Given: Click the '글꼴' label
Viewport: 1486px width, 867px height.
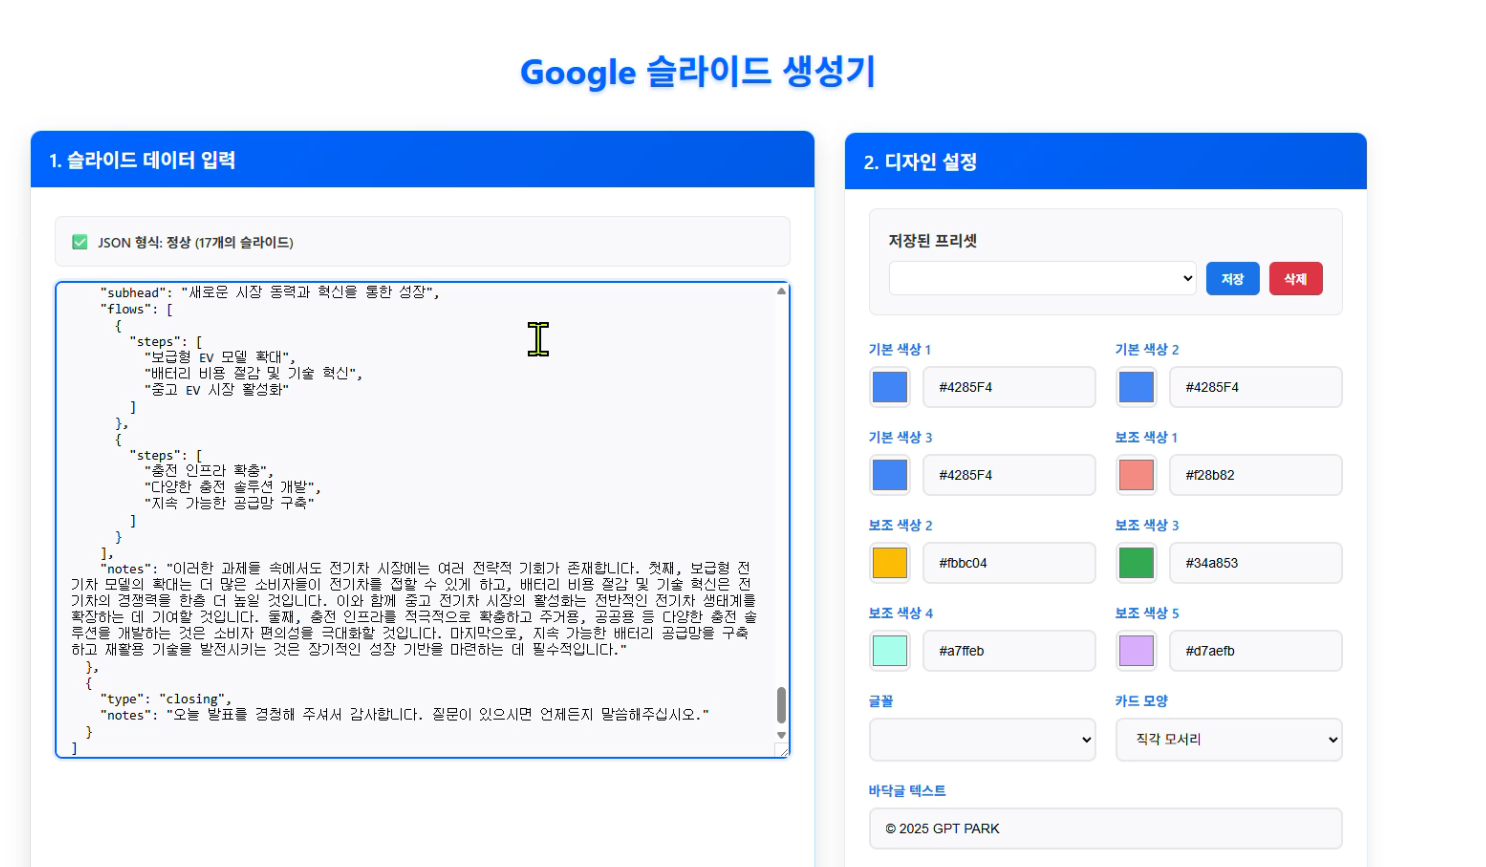Looking at the screenshot, I should tap(881, 701).
